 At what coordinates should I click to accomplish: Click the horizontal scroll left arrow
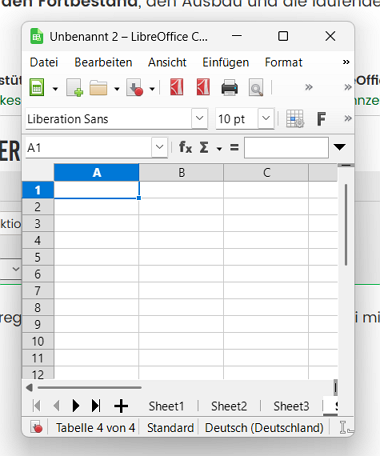(x=29, y=388)
